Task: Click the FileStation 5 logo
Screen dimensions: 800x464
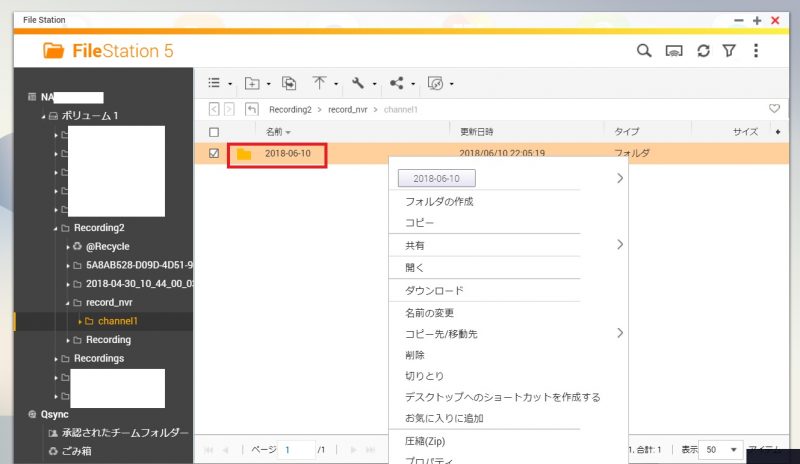Action: tap(108, 51)
